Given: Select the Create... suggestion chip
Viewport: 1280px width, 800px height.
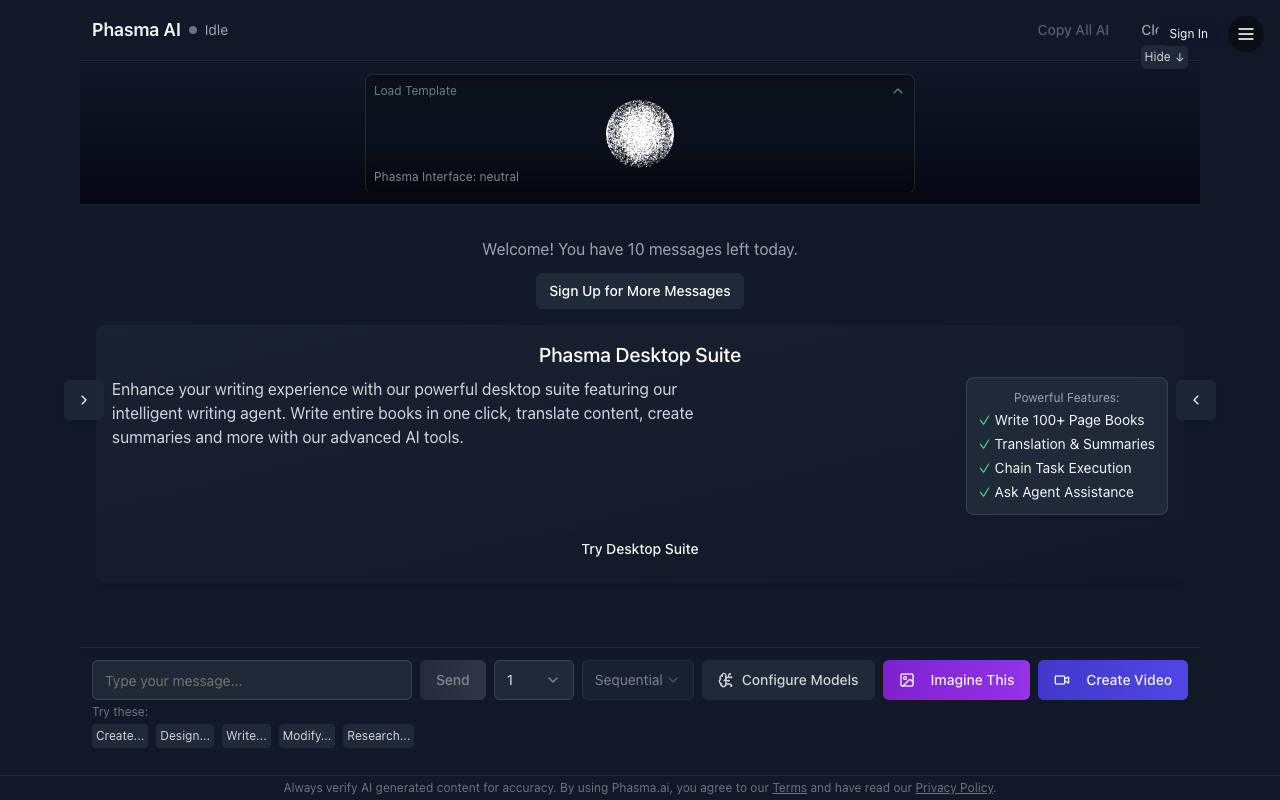Looking at the screenshot, I should (x=119, y=736).
